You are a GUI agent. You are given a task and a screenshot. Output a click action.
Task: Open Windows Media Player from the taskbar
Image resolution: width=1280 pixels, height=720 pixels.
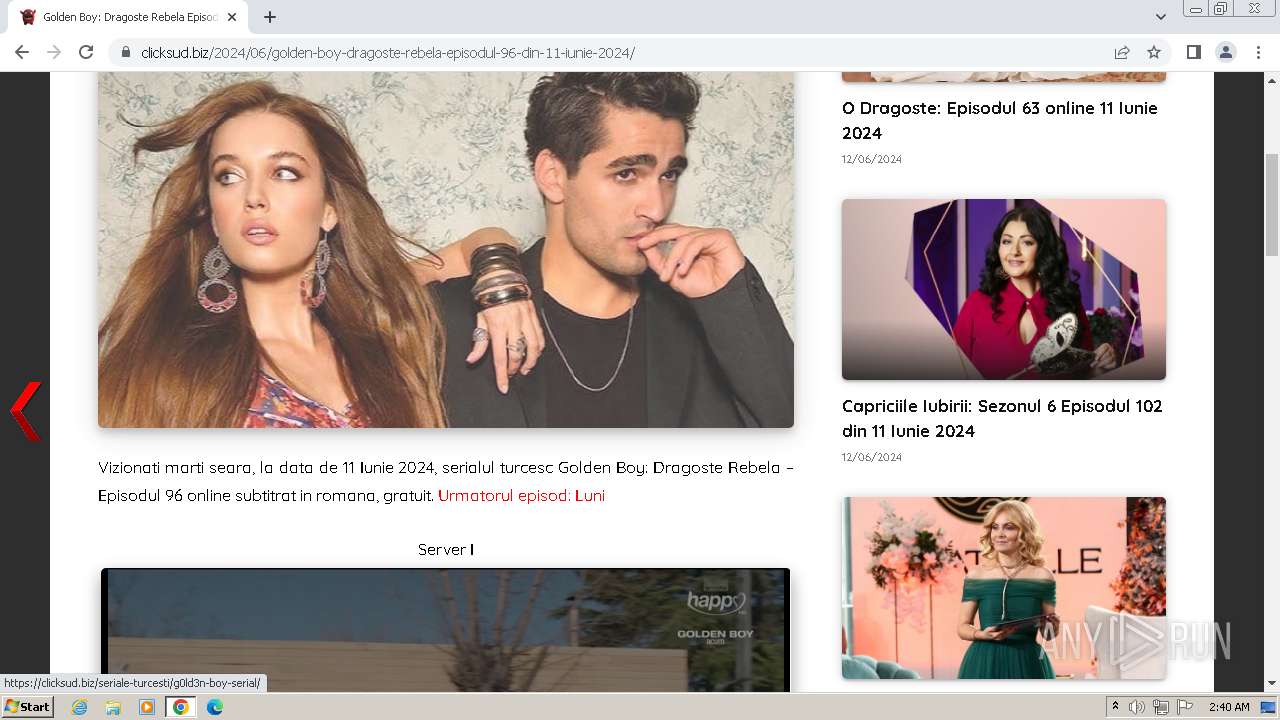[147, 707]
